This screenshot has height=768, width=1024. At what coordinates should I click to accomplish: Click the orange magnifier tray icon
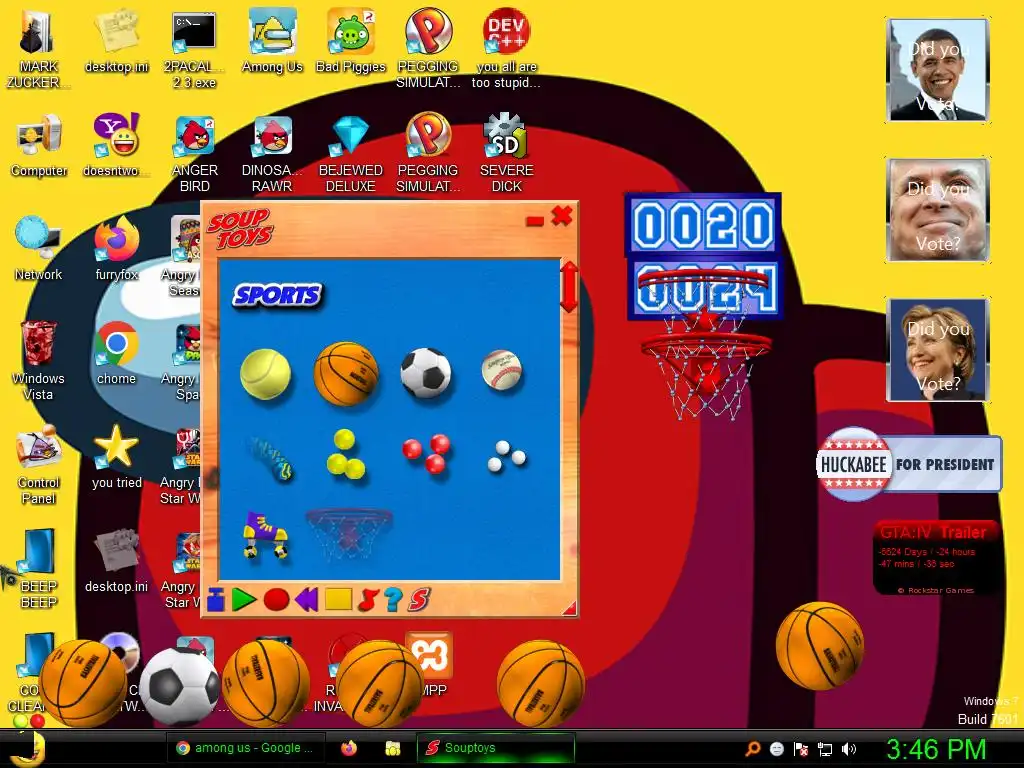pyautogui.click(x=753, y=749)
